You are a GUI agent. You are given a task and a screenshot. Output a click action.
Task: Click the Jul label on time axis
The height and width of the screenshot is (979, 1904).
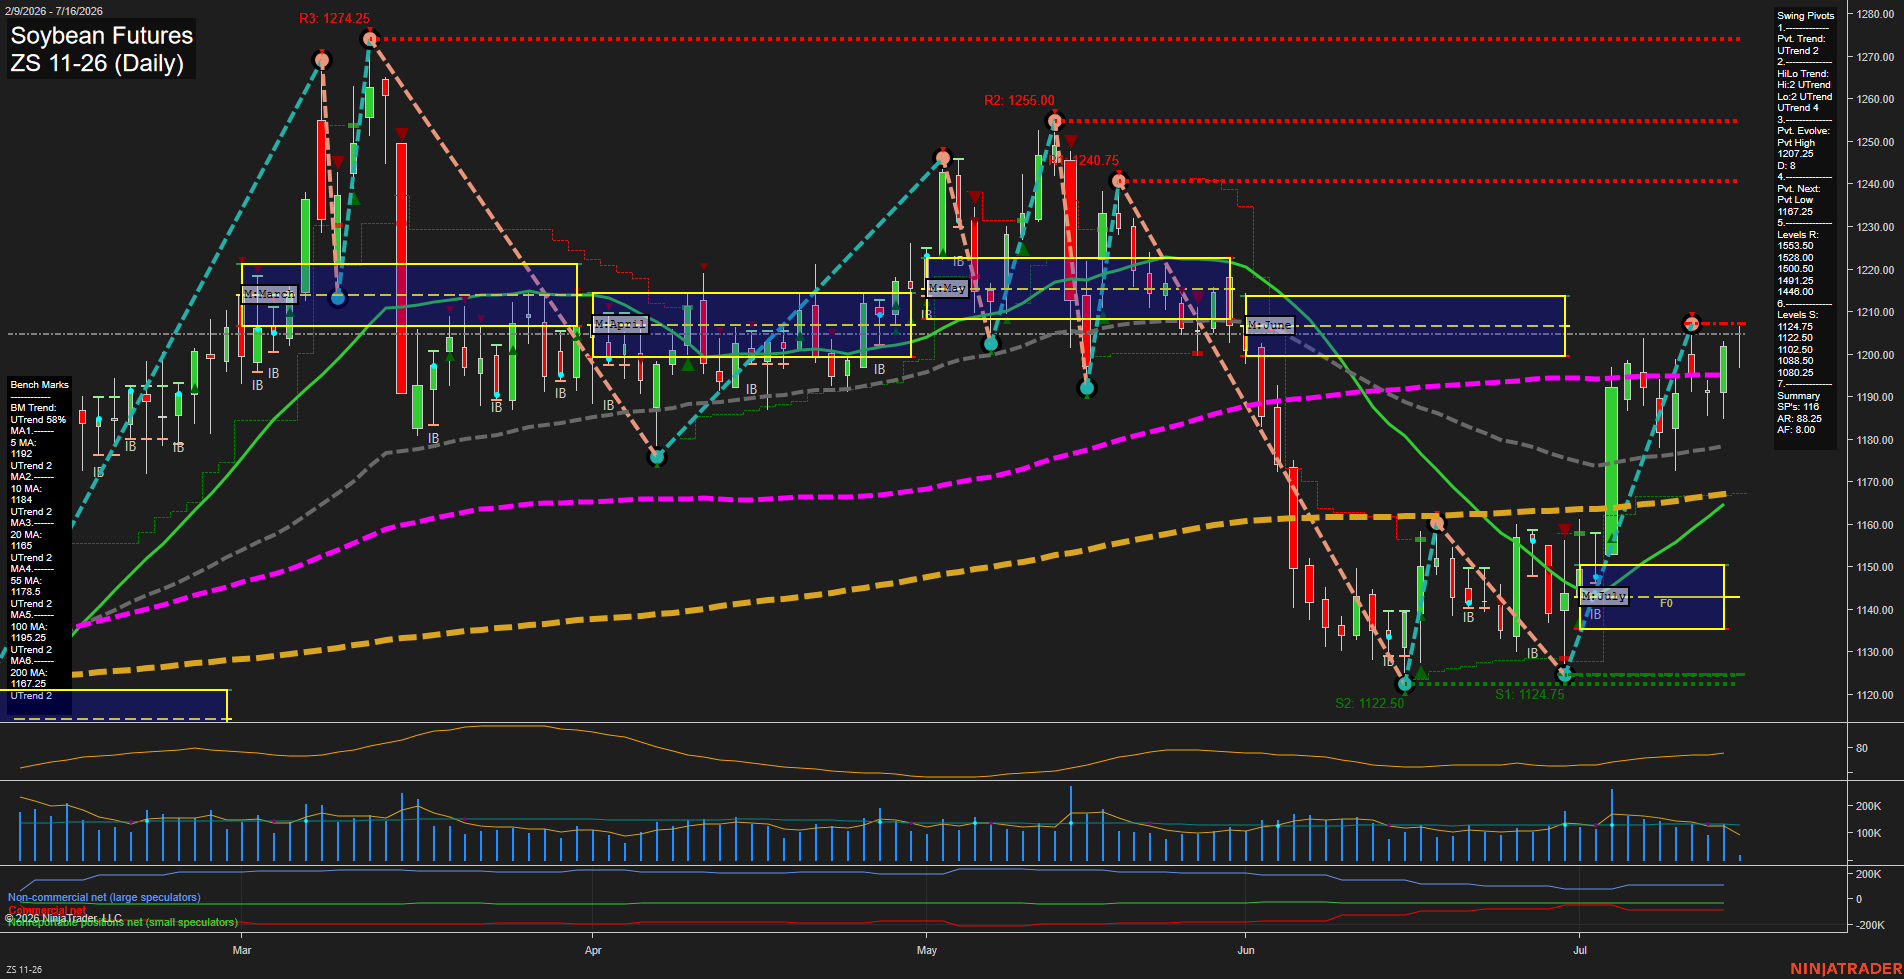(x=1580, y=950)
